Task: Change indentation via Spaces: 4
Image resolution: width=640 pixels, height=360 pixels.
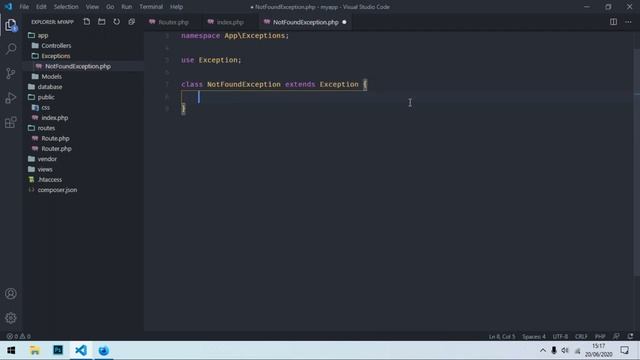Action: click(x=534, y=336)
